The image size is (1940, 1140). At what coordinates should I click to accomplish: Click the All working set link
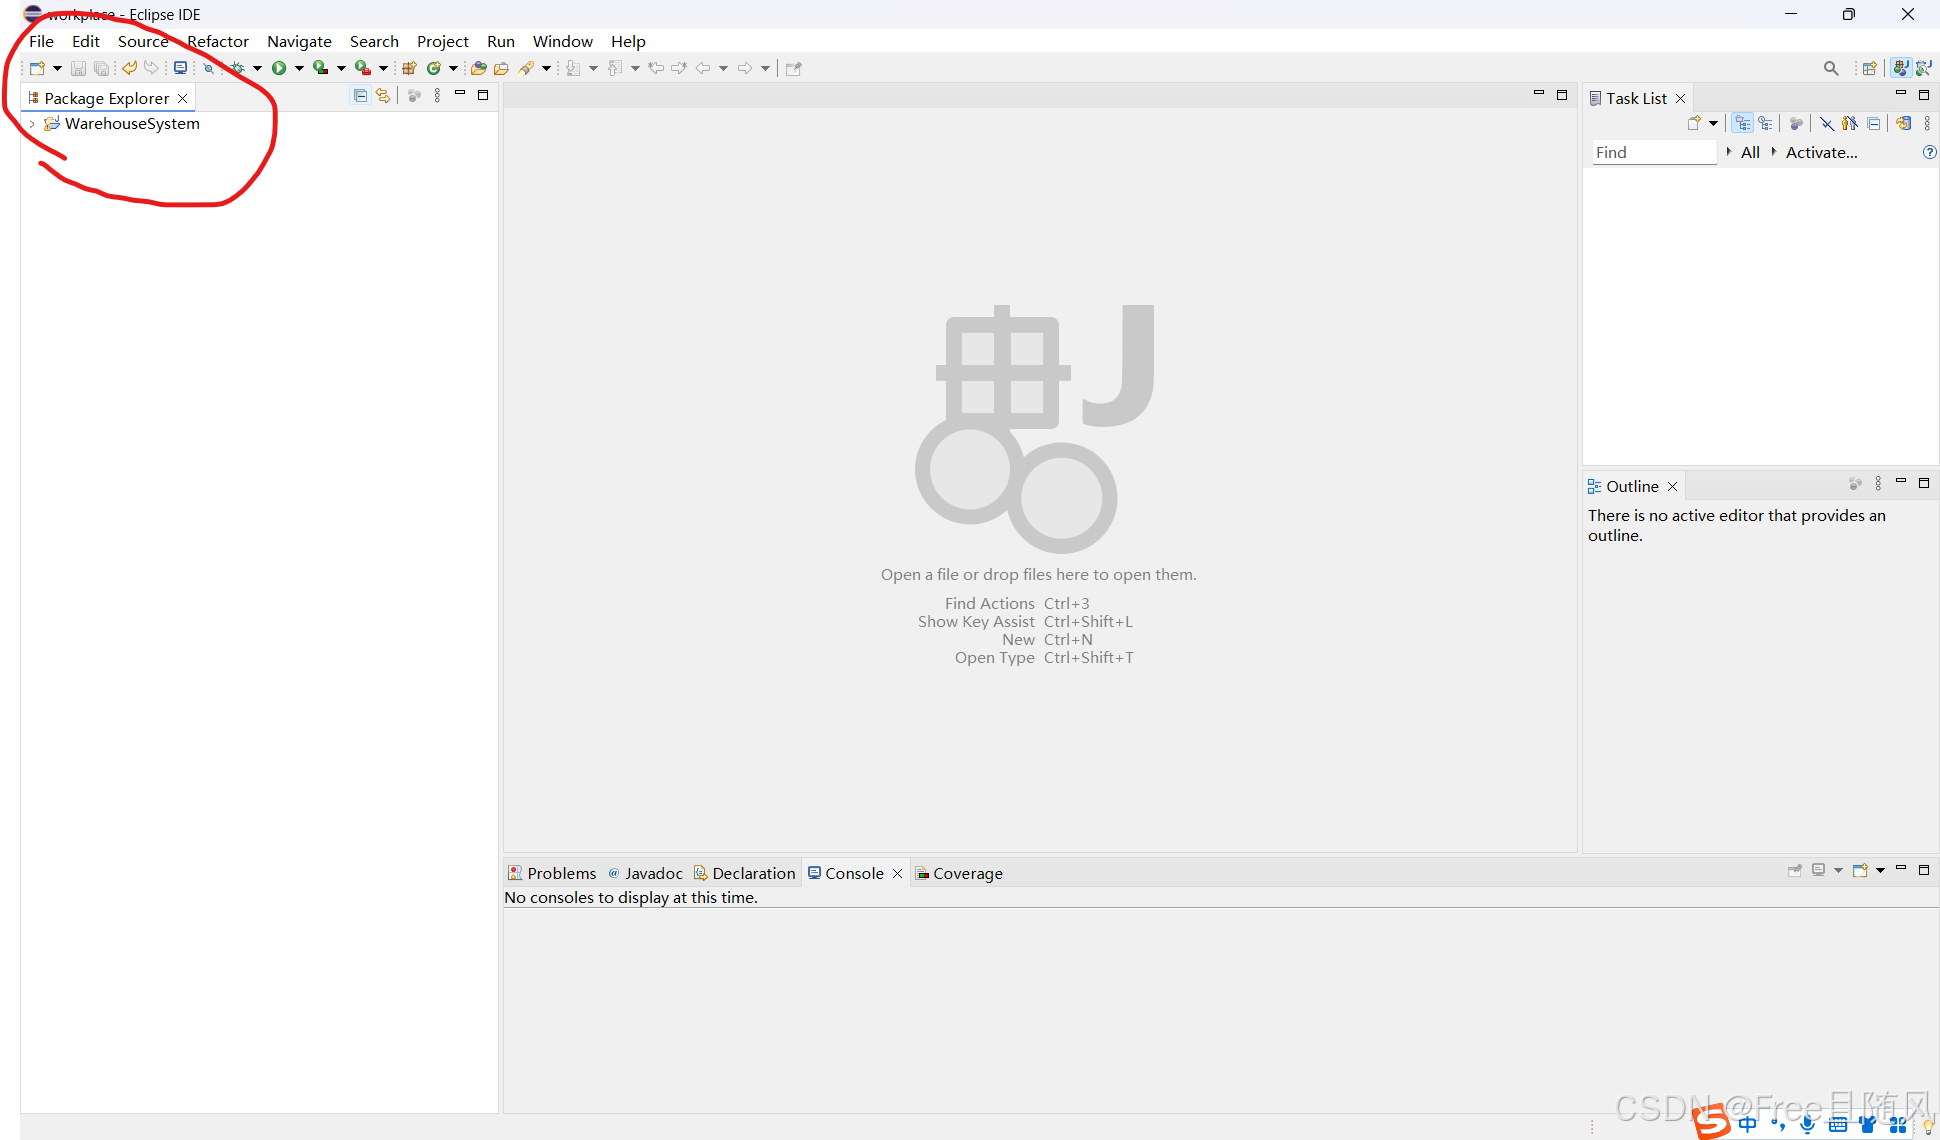[x=1750, y=152]
